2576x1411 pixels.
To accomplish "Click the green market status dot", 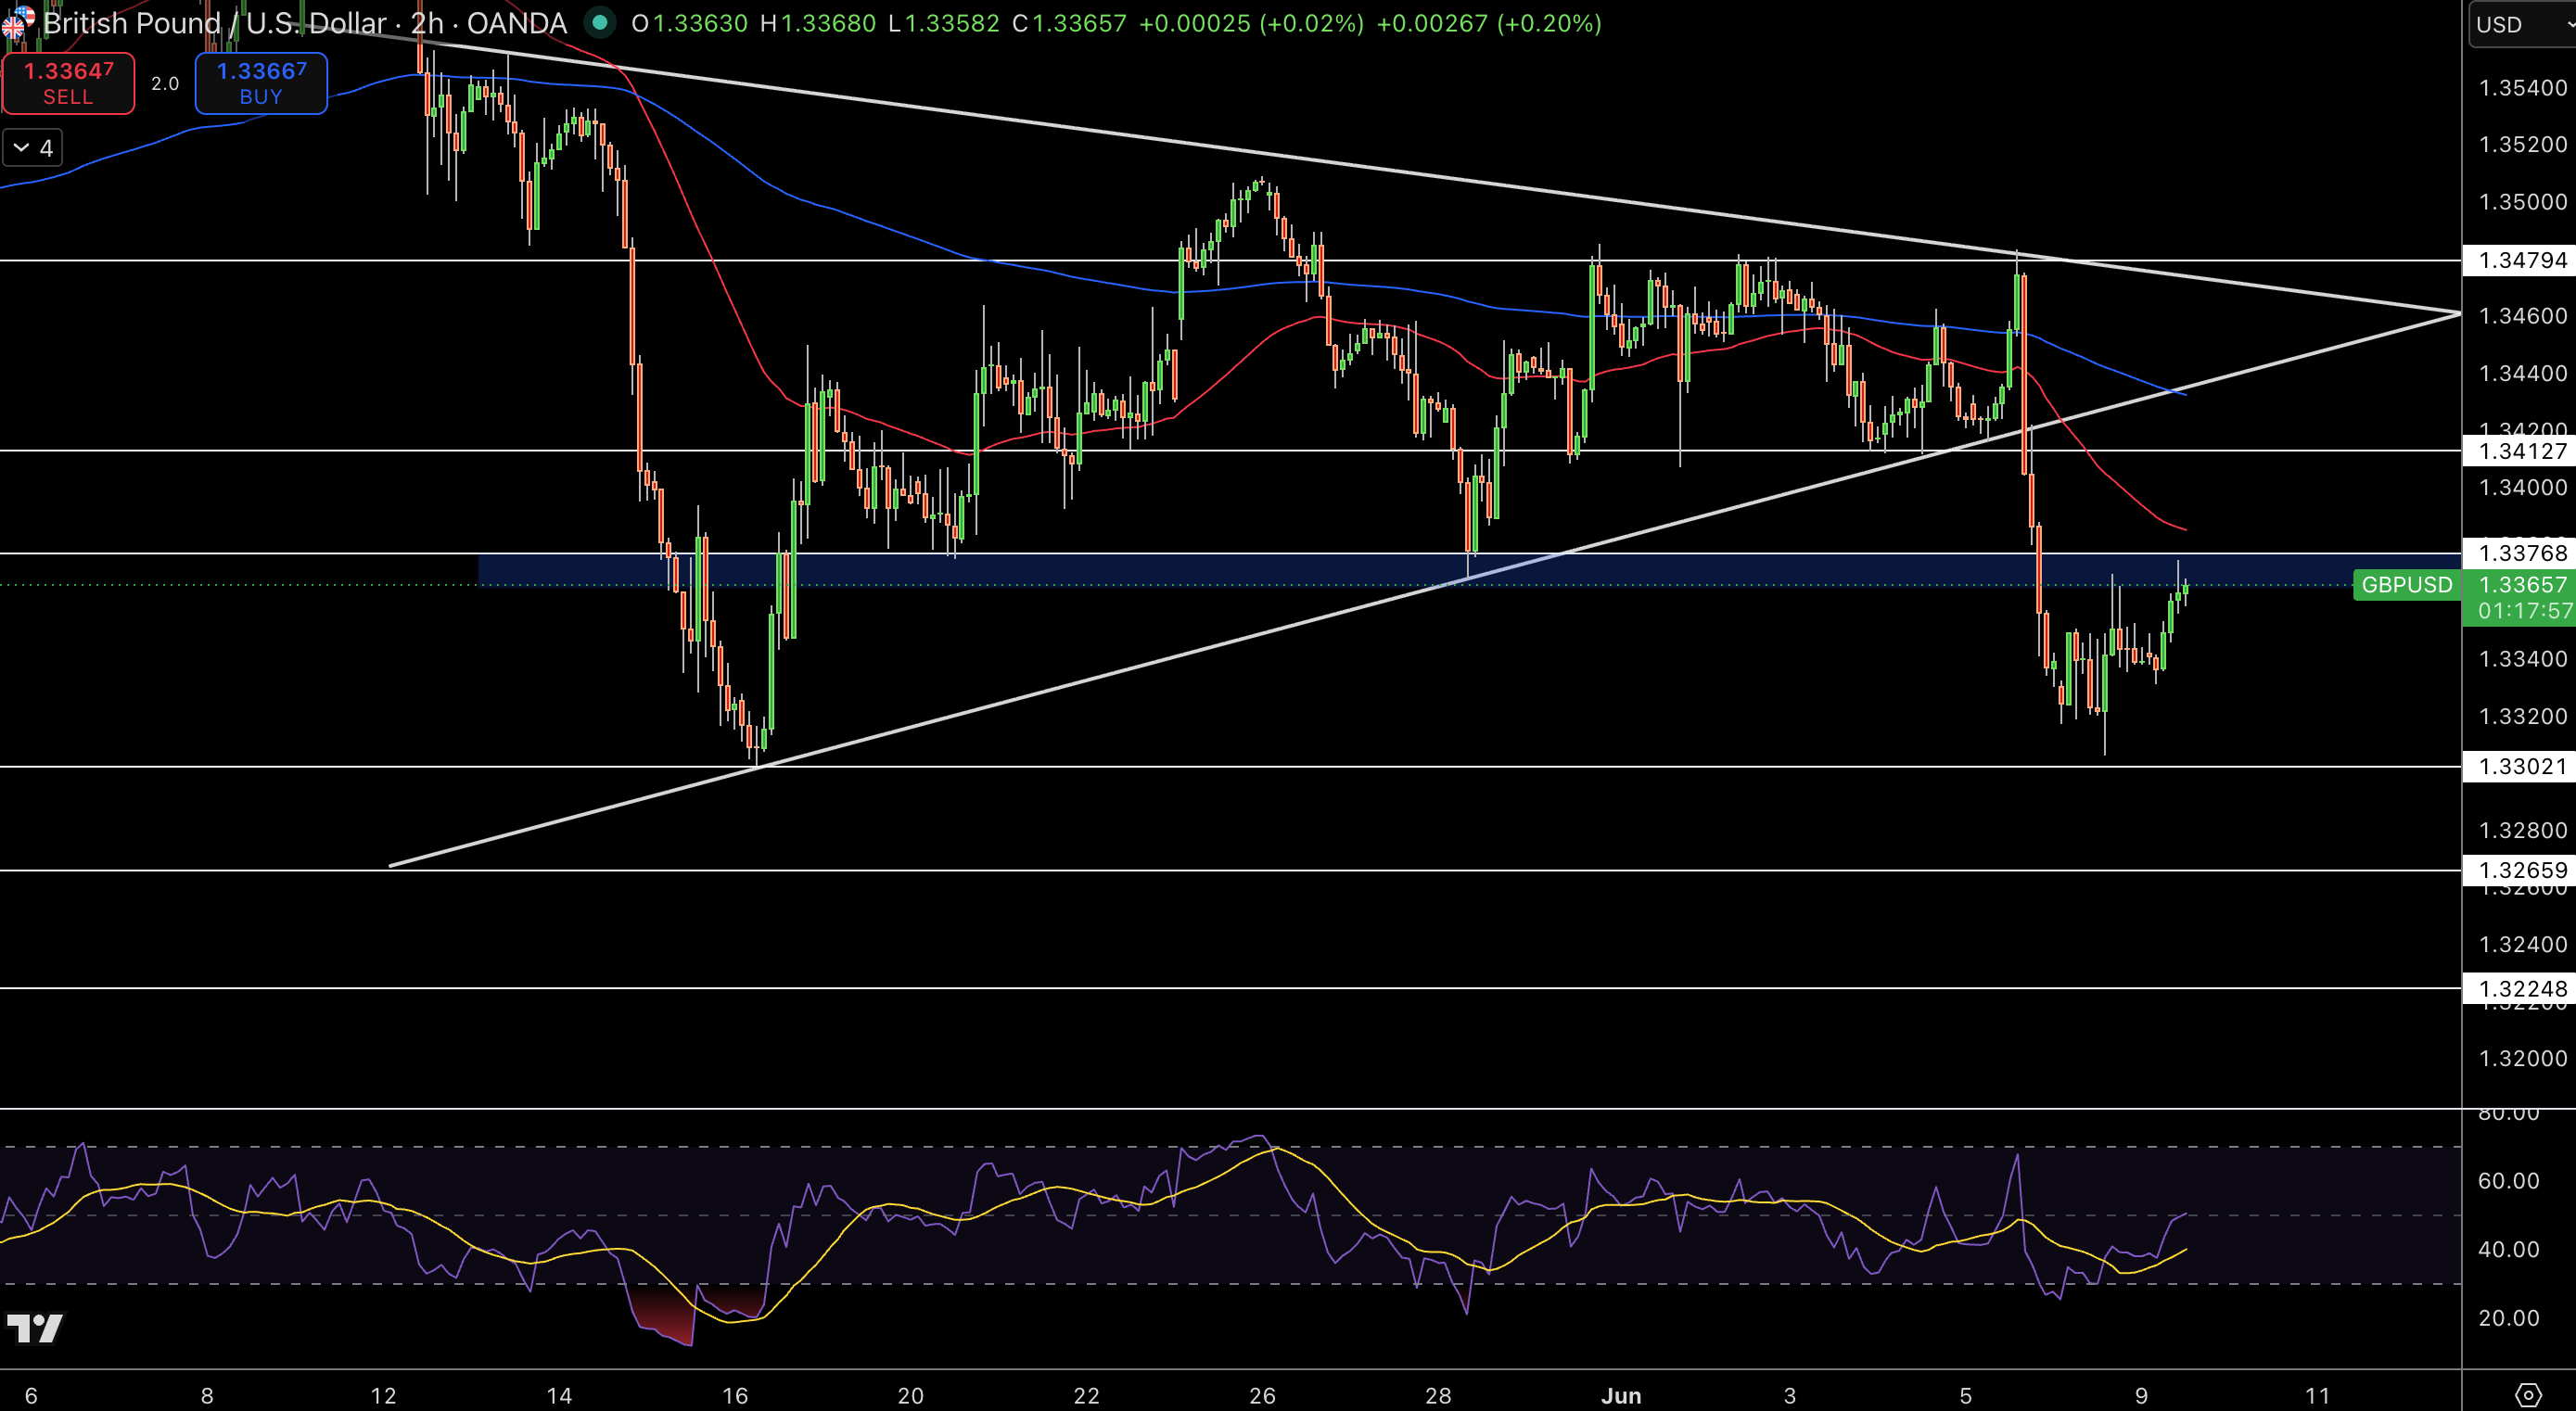I will tap(599, 22).
